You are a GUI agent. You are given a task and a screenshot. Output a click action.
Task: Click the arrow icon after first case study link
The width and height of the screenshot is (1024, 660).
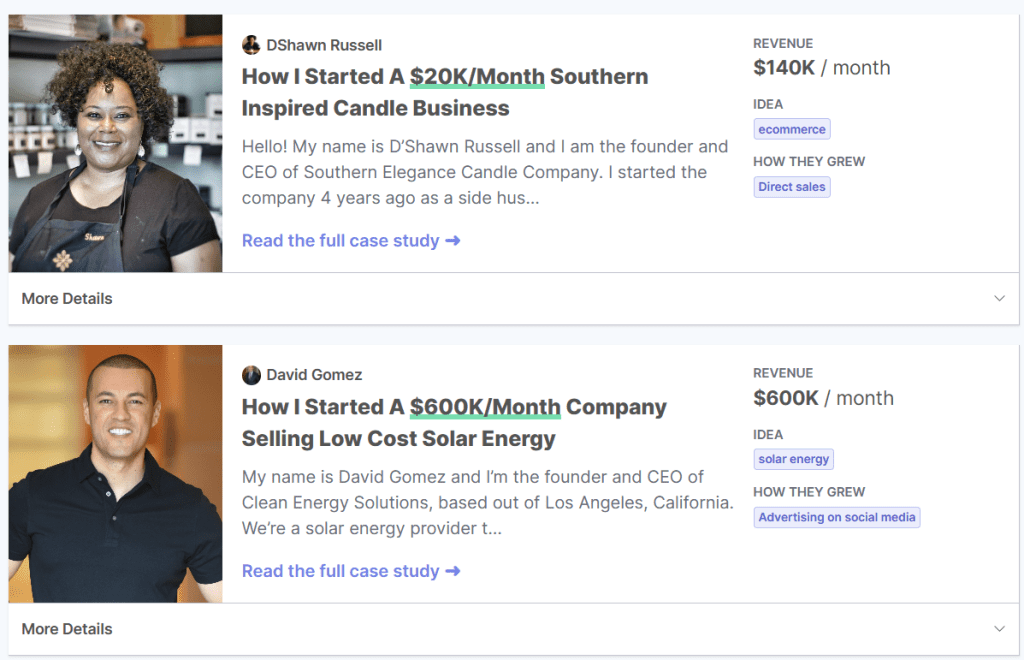pos(452,240)
